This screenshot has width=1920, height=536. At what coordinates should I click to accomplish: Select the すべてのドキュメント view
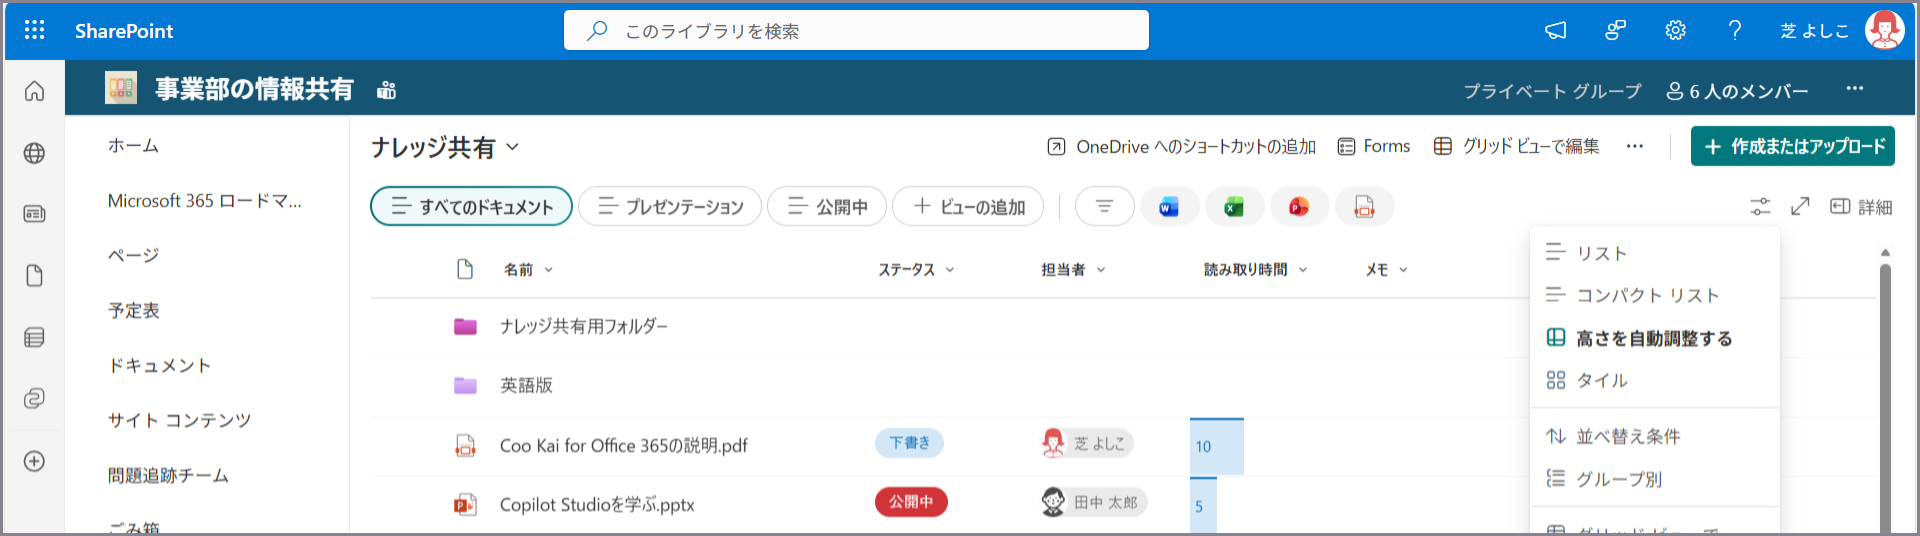tap(471, 207)
